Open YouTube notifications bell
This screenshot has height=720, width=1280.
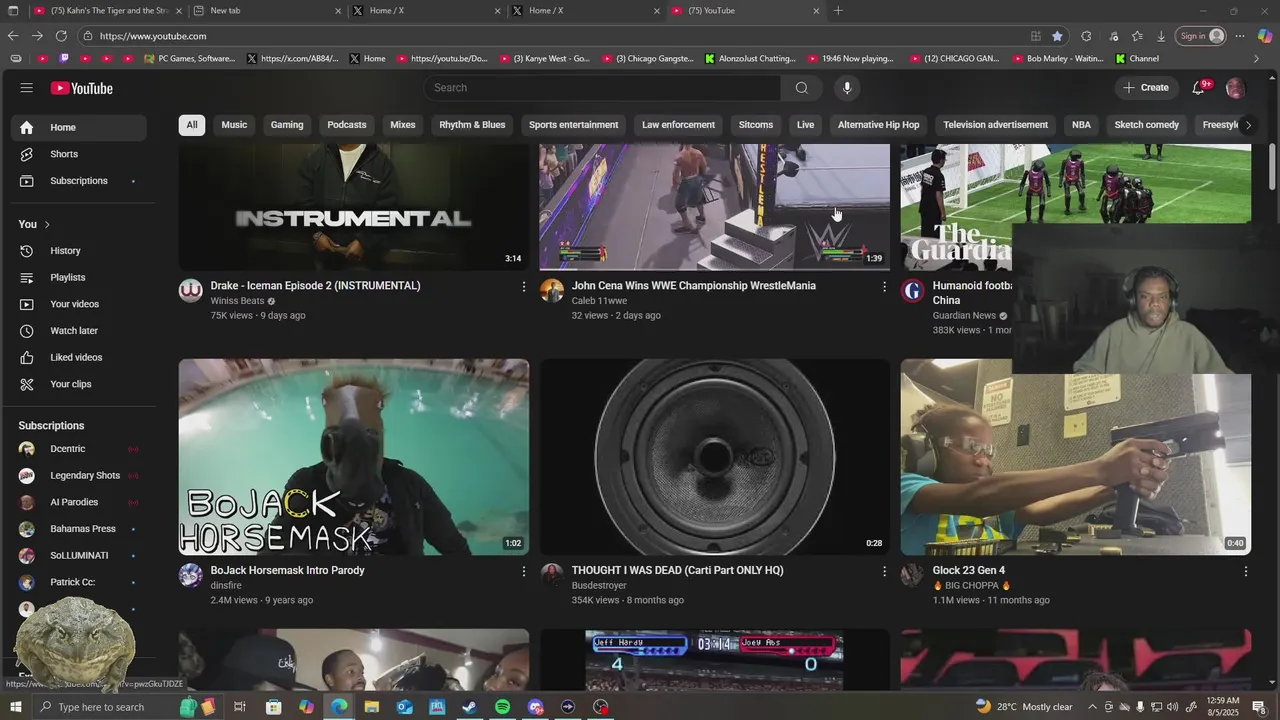[x=1198, y=88]
